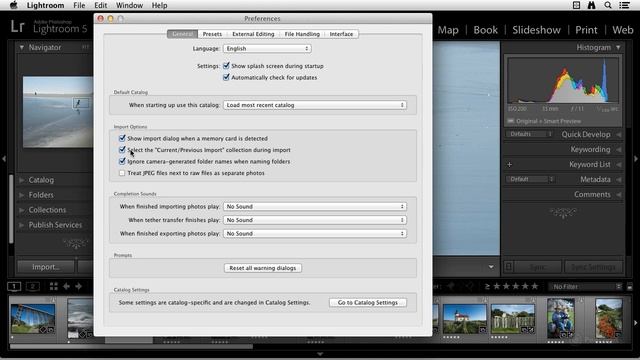The width and height of the screenshot is (640, 360).
Task: Hide right panel group with edge arrow
Action: tap(636, 158)
